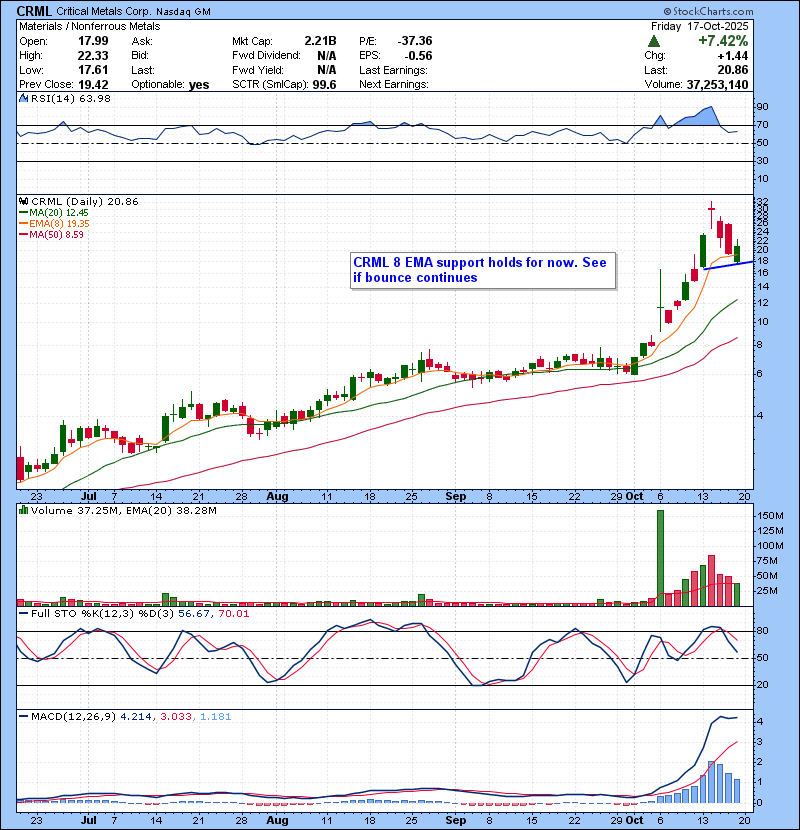Click the volume bars icon beside Volume legend
The height and width of the screenshot is (830, 800).
click(23, 510)
